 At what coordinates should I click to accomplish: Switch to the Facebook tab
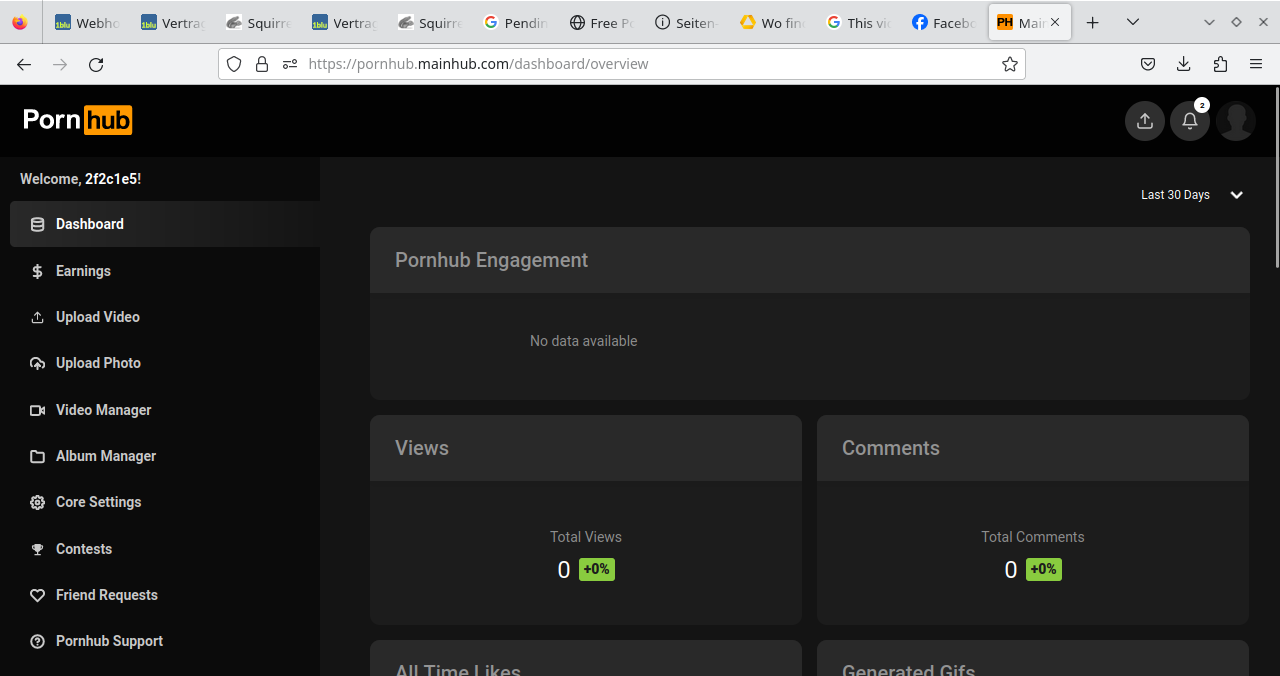(x=944, y=22)
